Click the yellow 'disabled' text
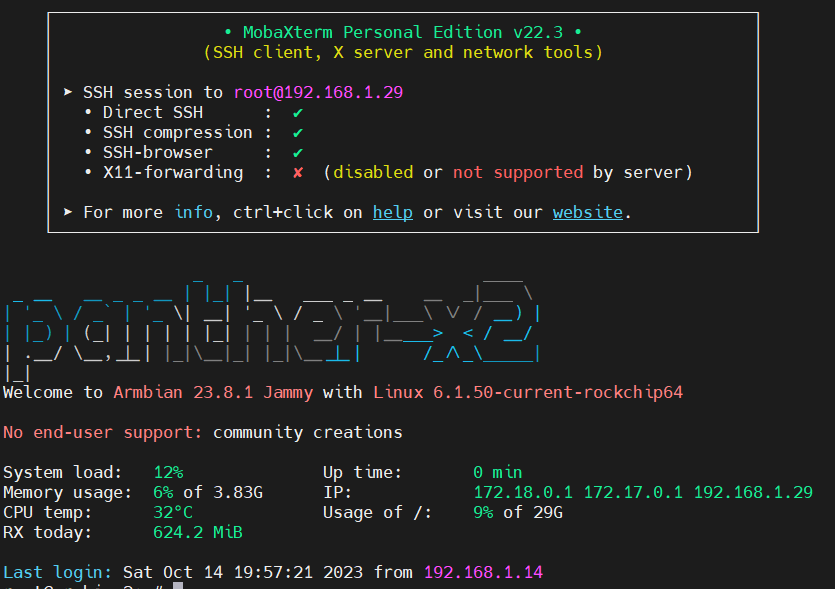The height and width of the screenshot is (589, 835). coord(373,173)
